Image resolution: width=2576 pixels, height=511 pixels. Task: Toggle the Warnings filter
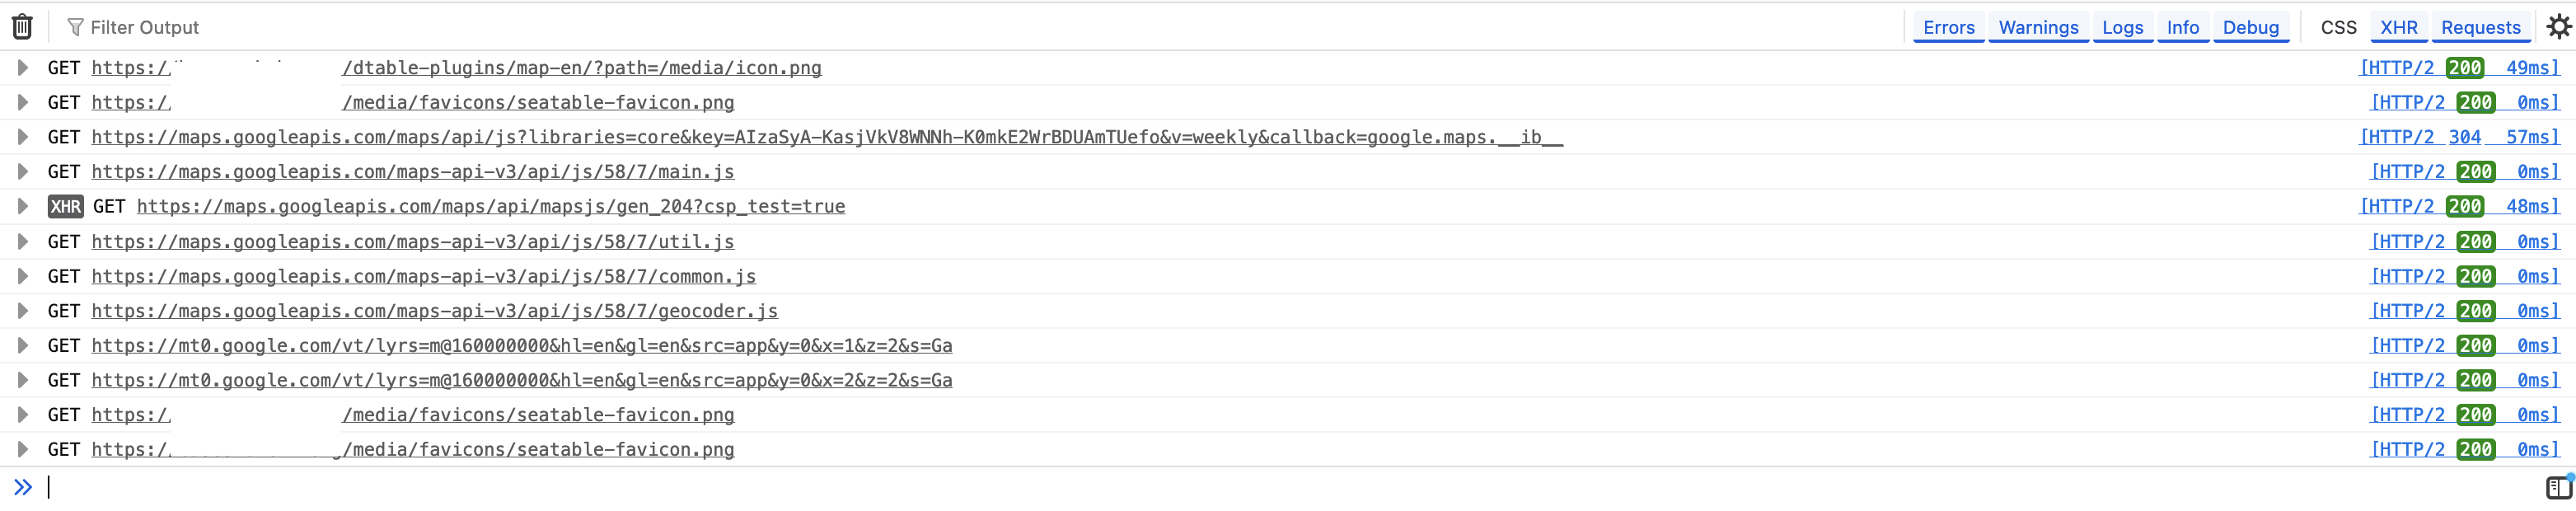pyautogui.click(x=2038, y=28)
